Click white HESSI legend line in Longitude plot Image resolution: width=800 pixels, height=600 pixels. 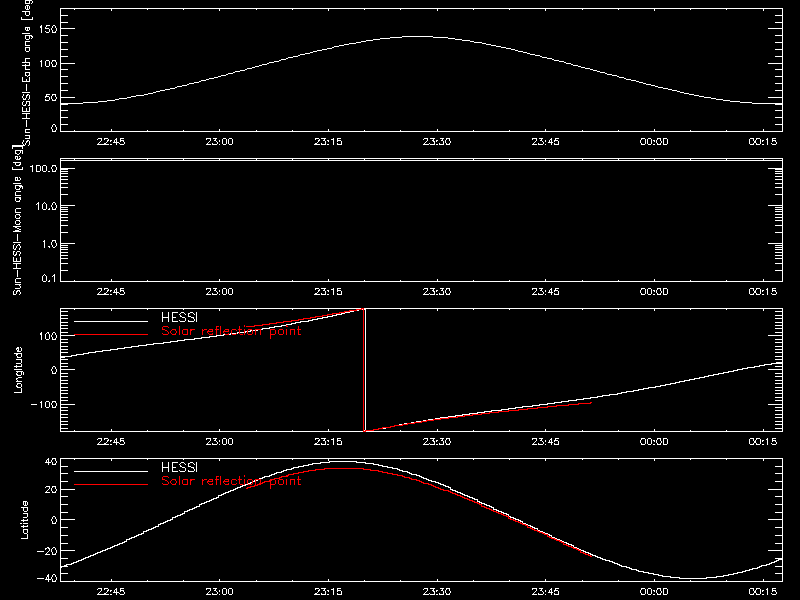click(111, 321)
